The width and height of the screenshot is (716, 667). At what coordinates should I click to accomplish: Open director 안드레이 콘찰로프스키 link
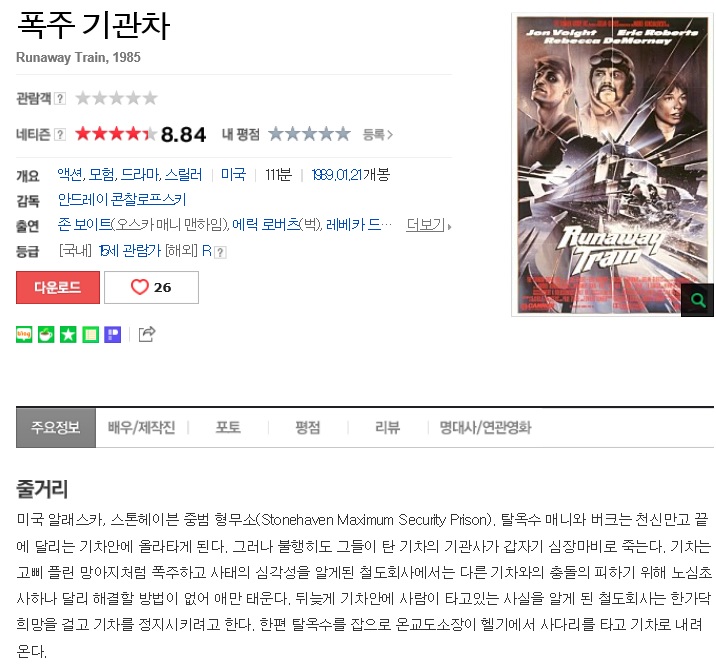tap(122, 200)
